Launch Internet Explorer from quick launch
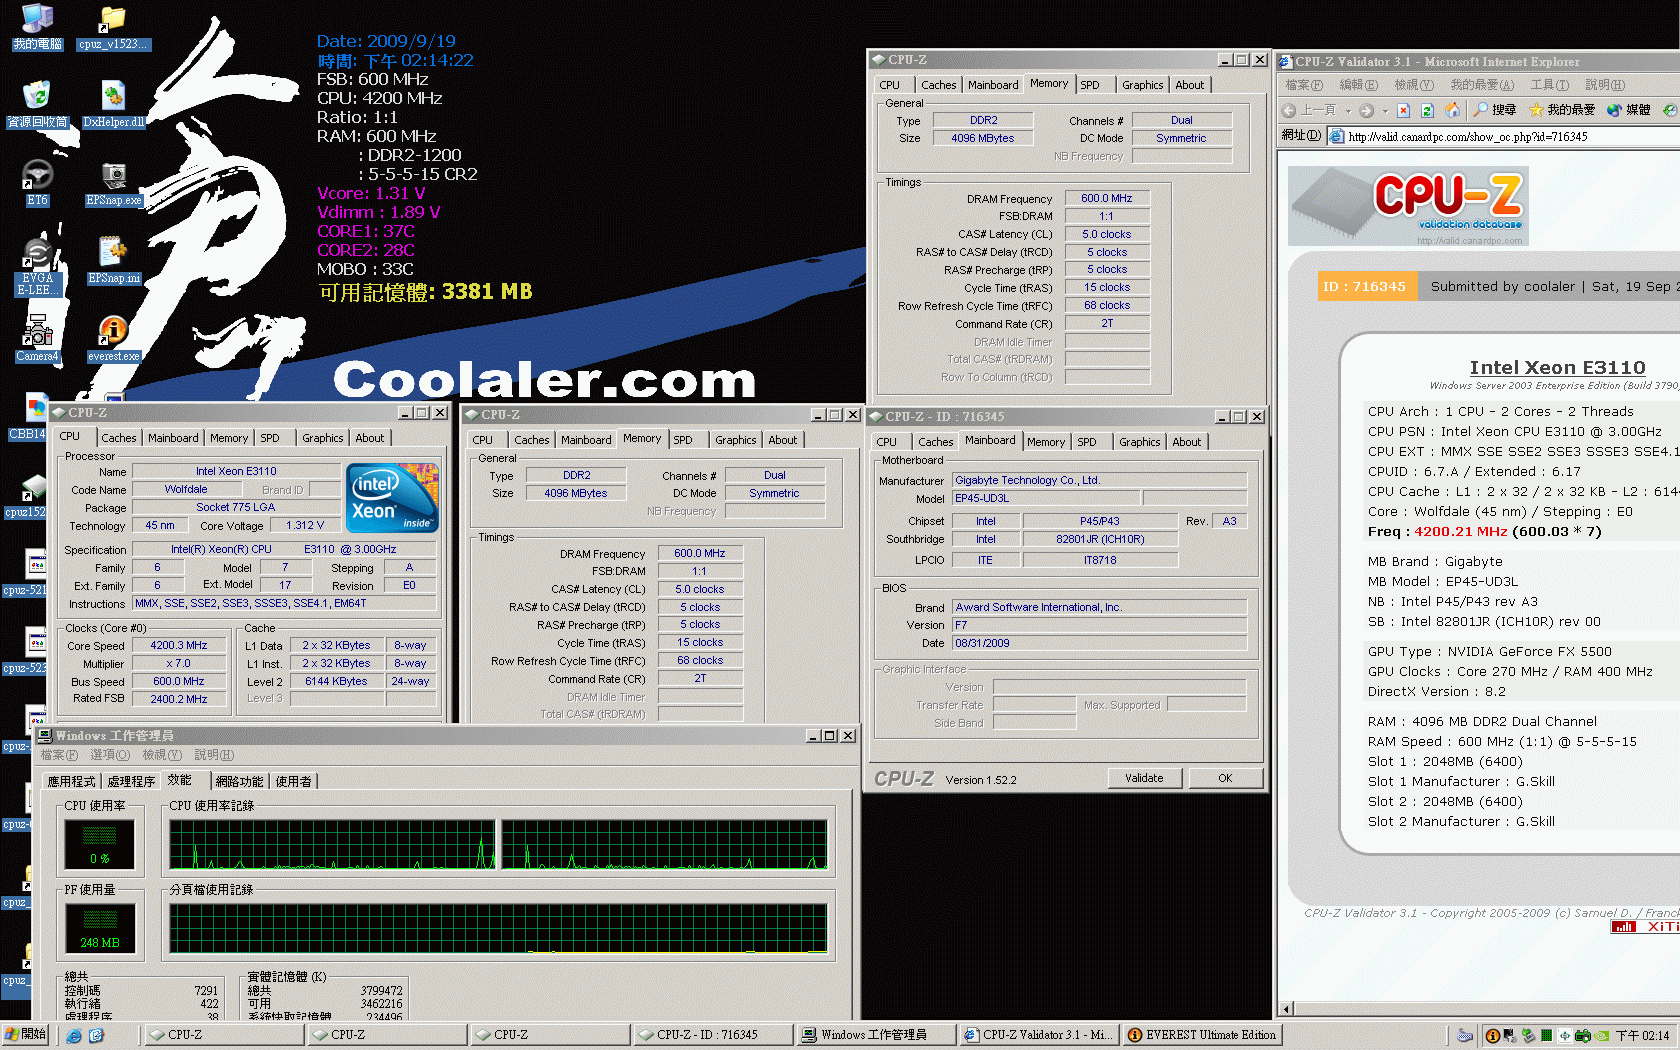The image size is (1680, 1050). 74,1035
